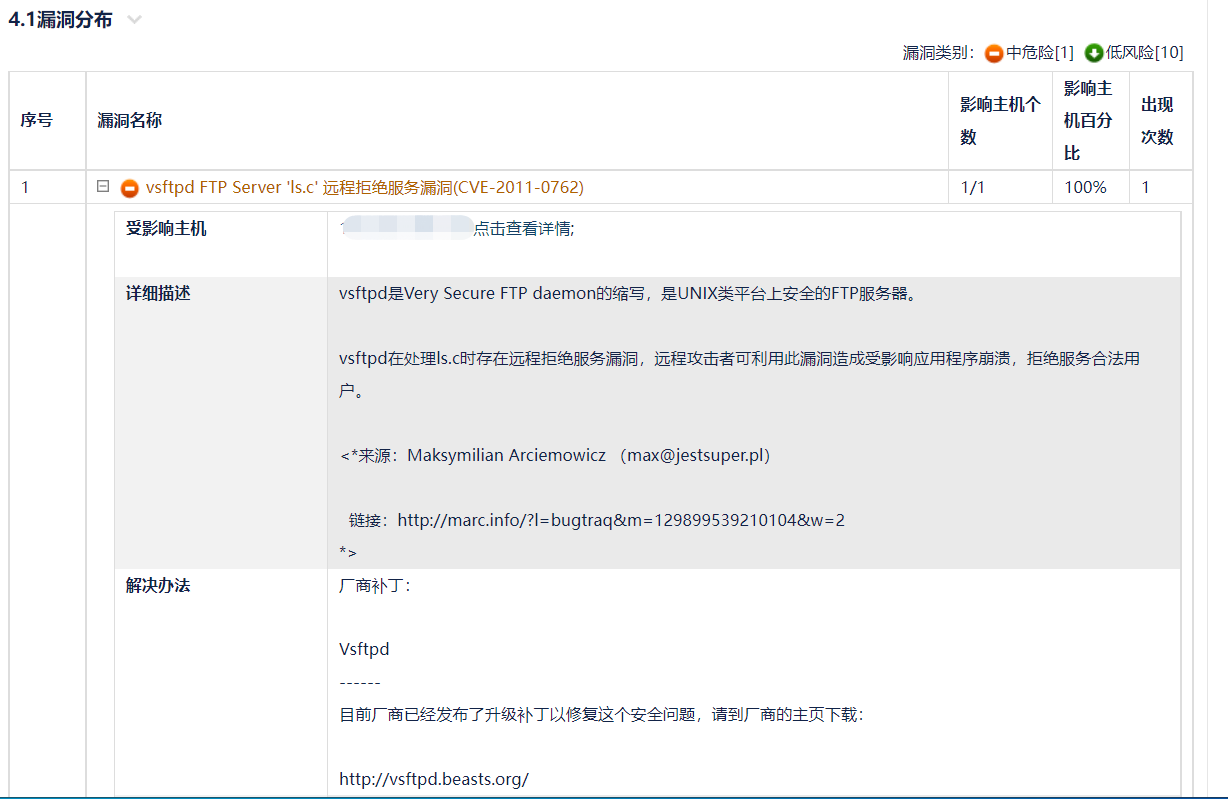Click the Very Secure FTP daemon description line
1228x799 pixels.
pos(628,294)
